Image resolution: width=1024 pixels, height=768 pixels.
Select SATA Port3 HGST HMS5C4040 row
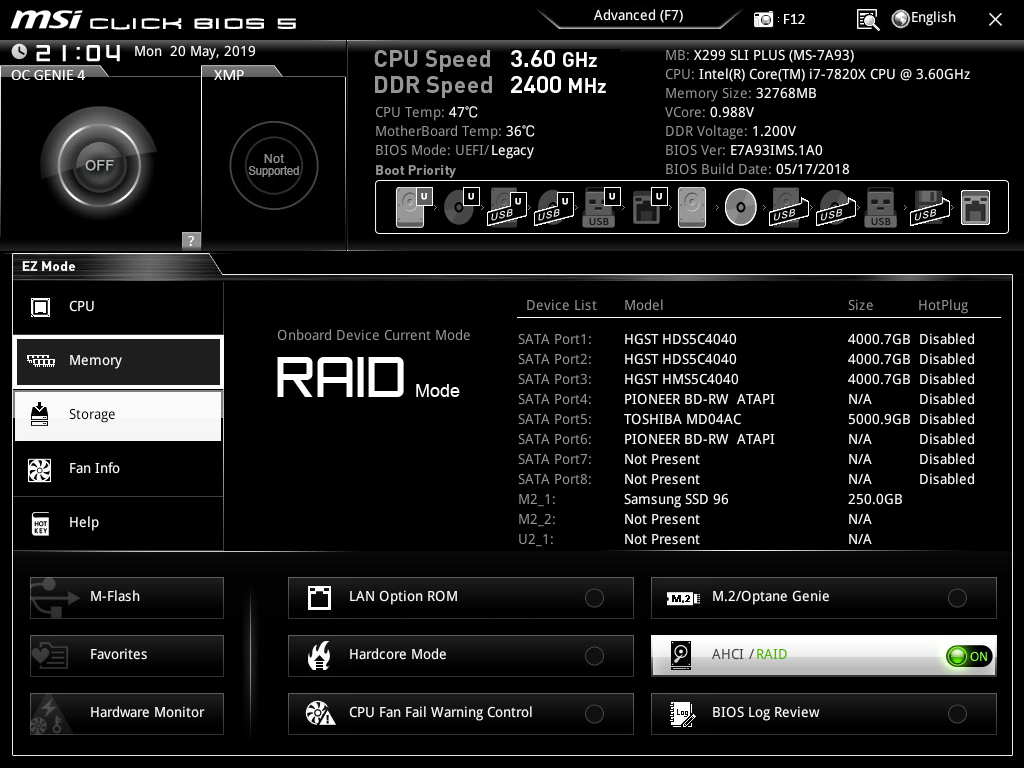746,379
